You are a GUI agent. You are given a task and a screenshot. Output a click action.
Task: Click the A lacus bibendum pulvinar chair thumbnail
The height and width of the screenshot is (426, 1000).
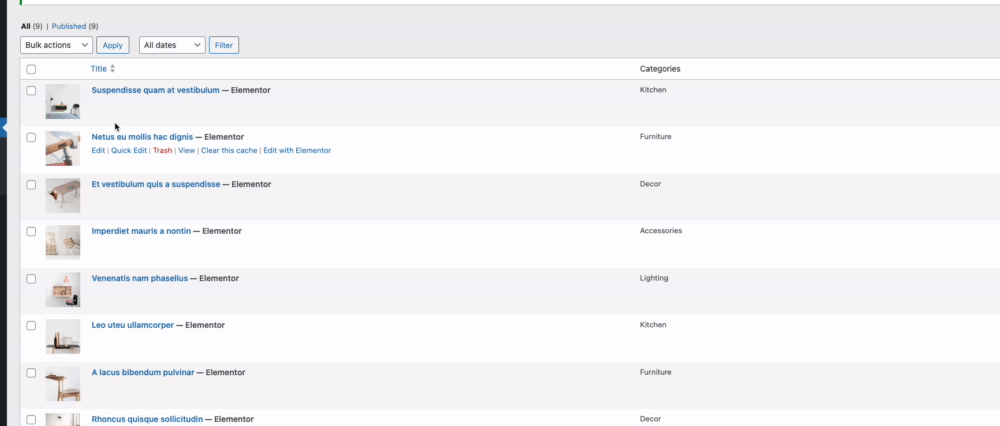62,383
